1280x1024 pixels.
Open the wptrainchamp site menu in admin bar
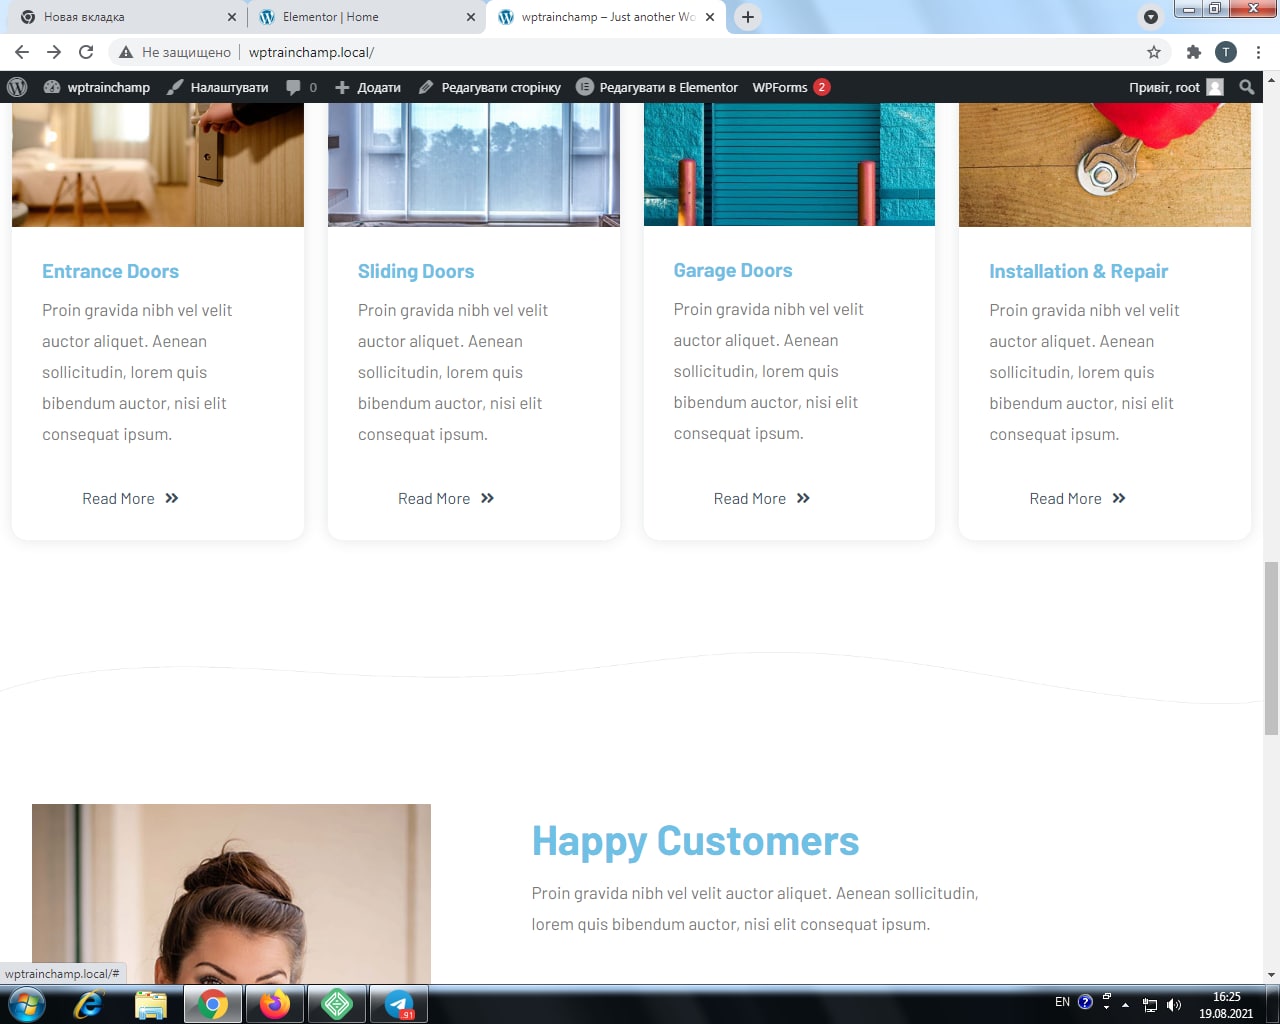tap(97, 87)
